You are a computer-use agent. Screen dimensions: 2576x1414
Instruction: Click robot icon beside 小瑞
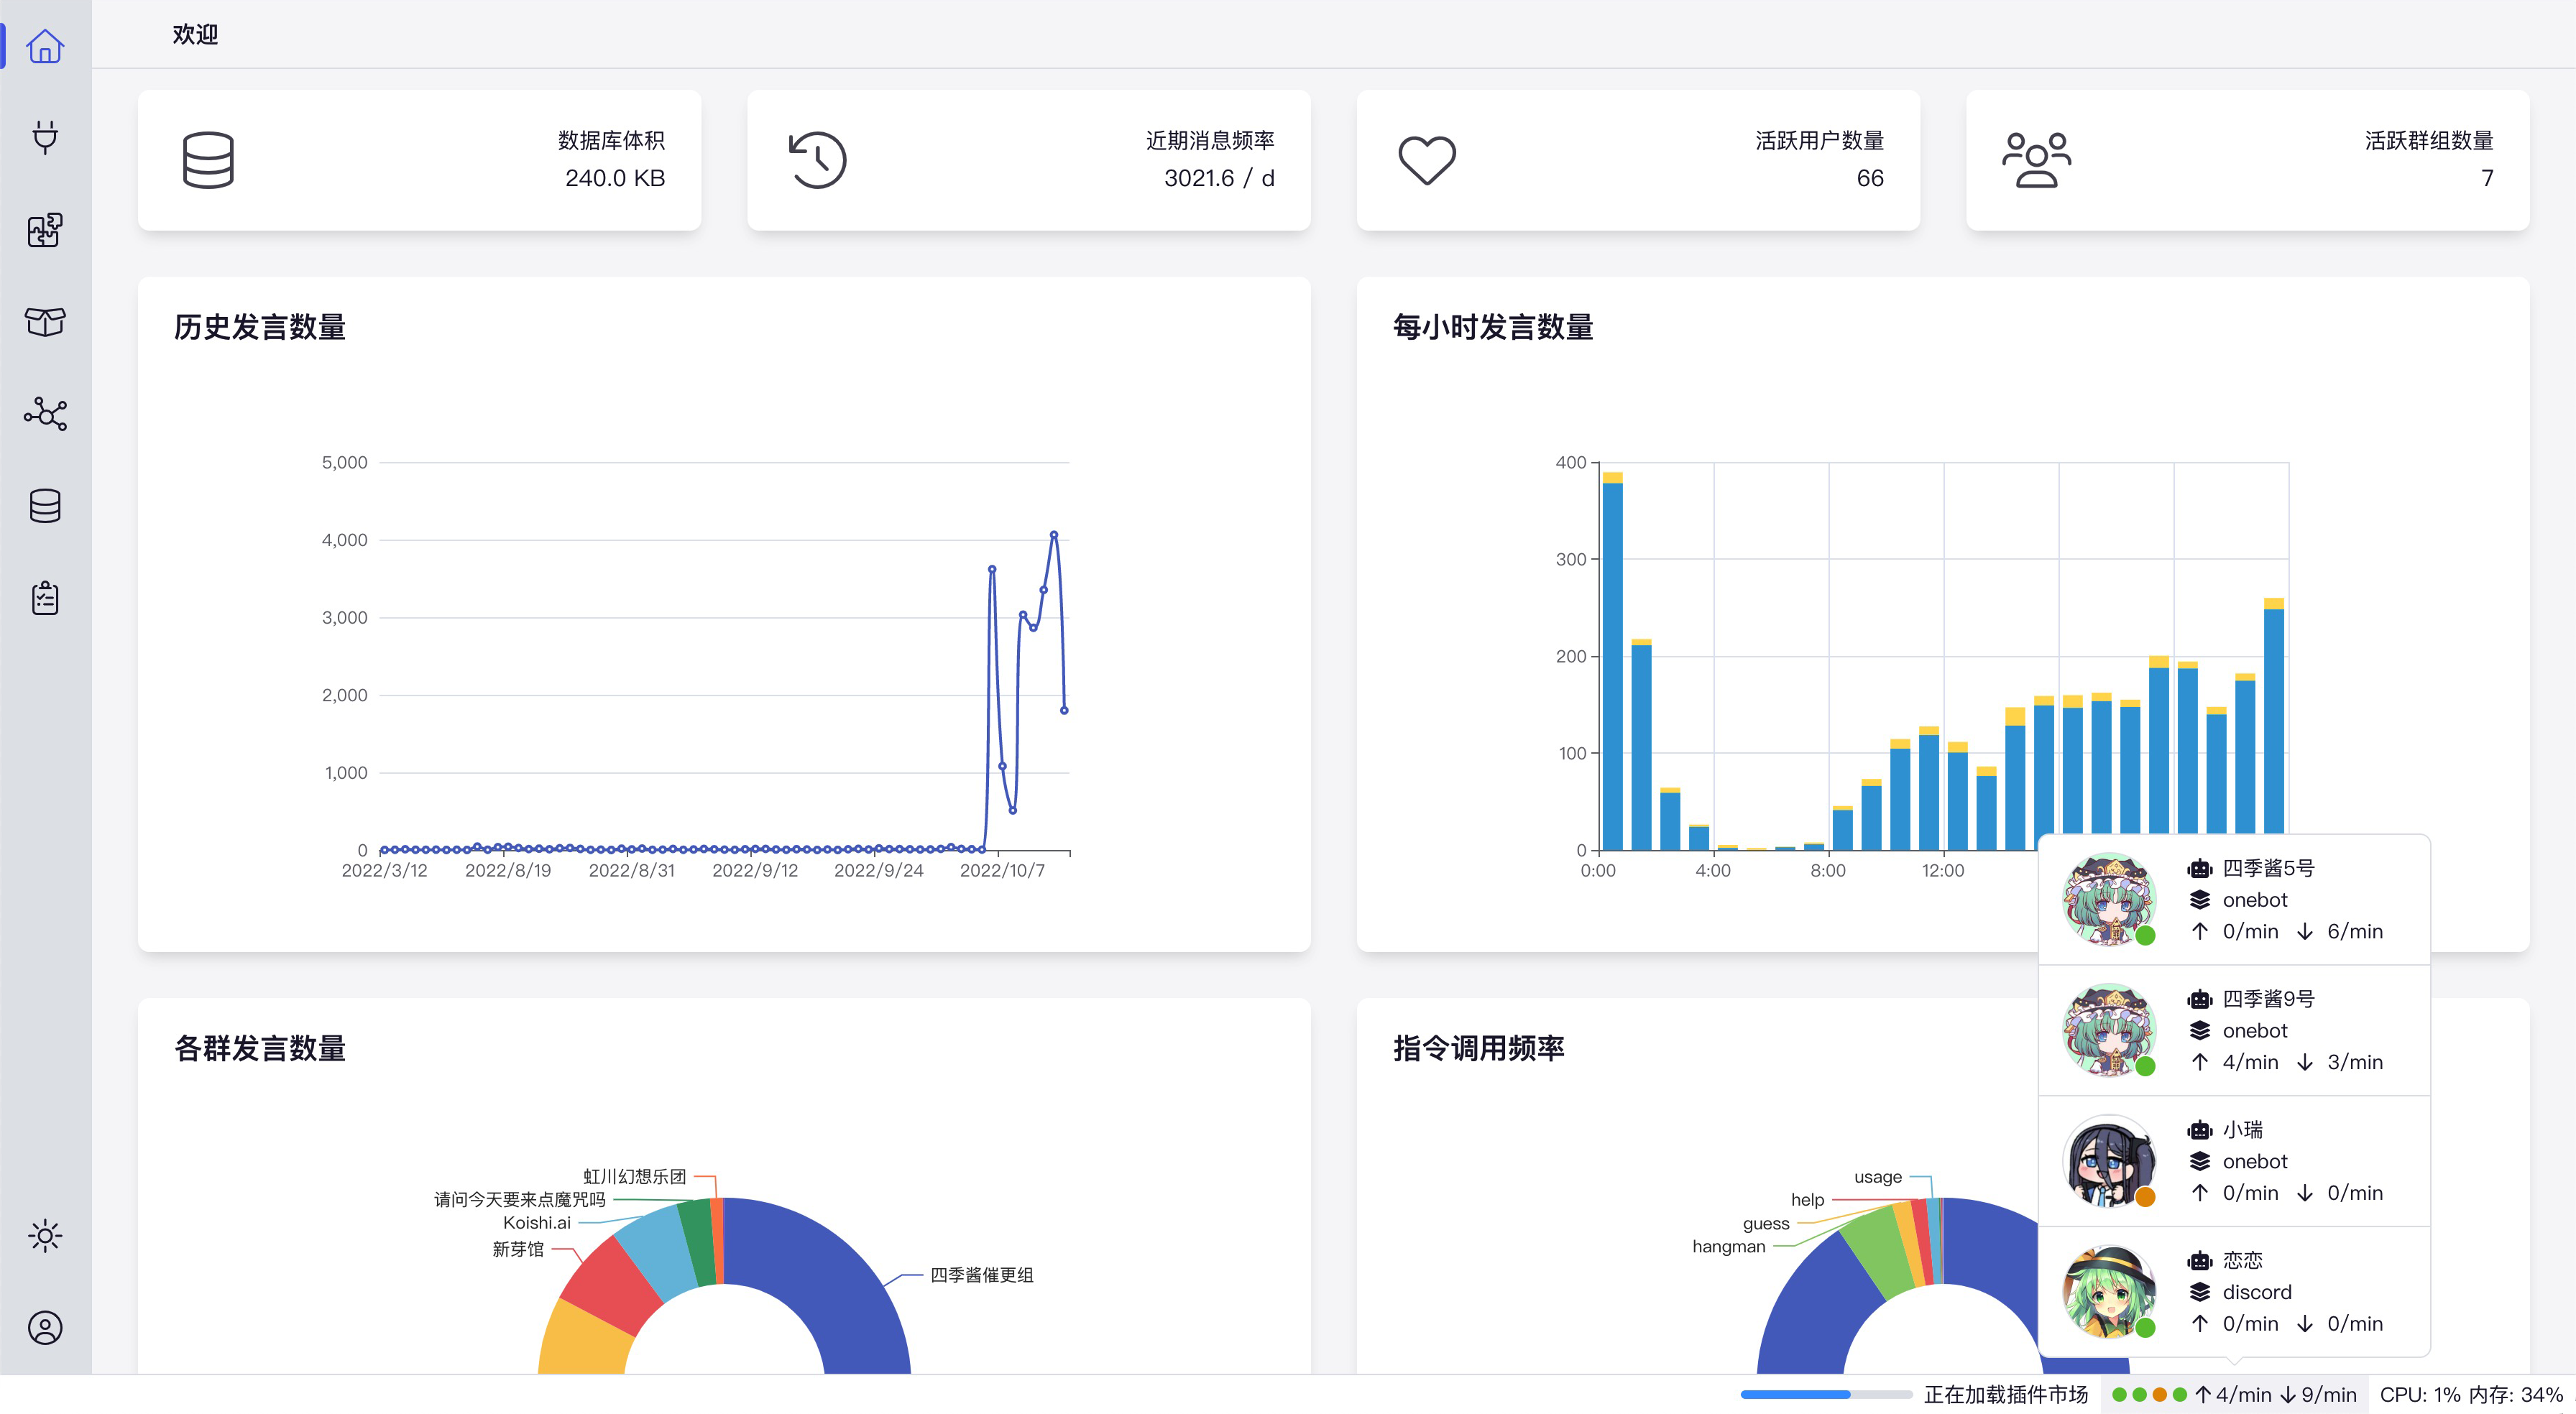(x=2200, y=1130)
